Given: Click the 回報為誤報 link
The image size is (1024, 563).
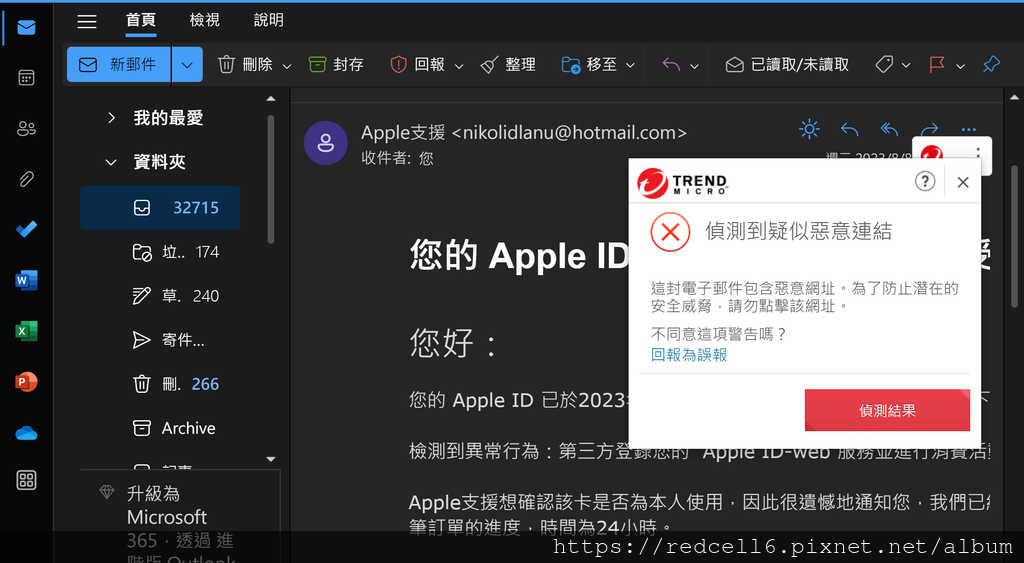Looking at the screenshot, I should click(689, 355).
